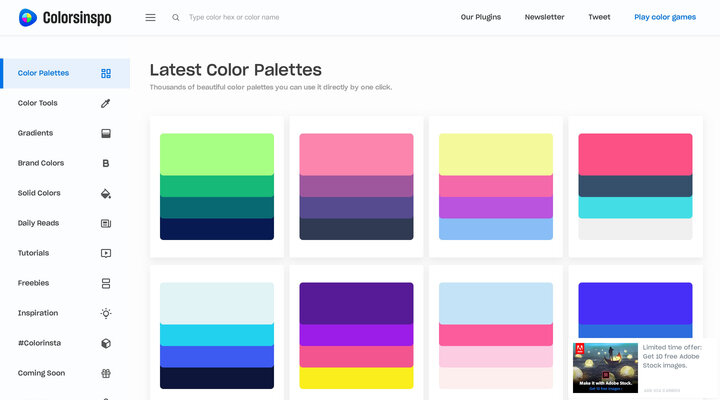Copy yellow swatch in sixth palette
The width and height of the screenshot is (720, 400).
(x=356, y=378)
